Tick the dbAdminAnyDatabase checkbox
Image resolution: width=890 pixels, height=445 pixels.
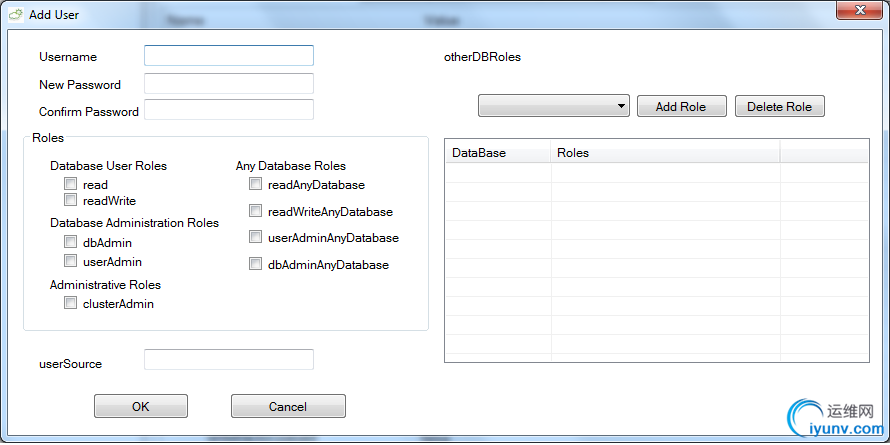click(x=255, y=264)
